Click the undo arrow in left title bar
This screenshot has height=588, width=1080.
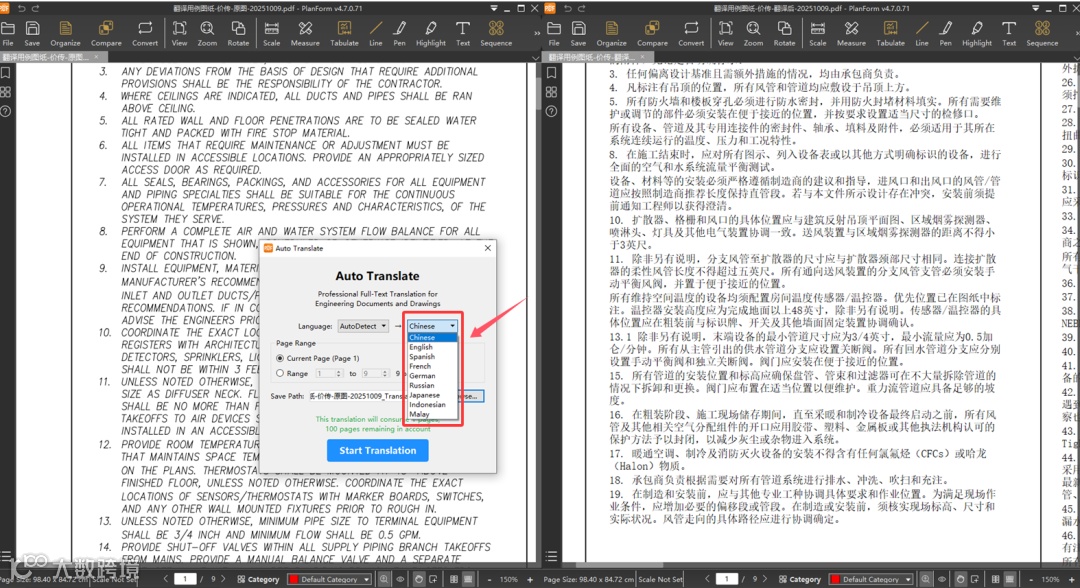pyautogui.click(x=21, y=8)
